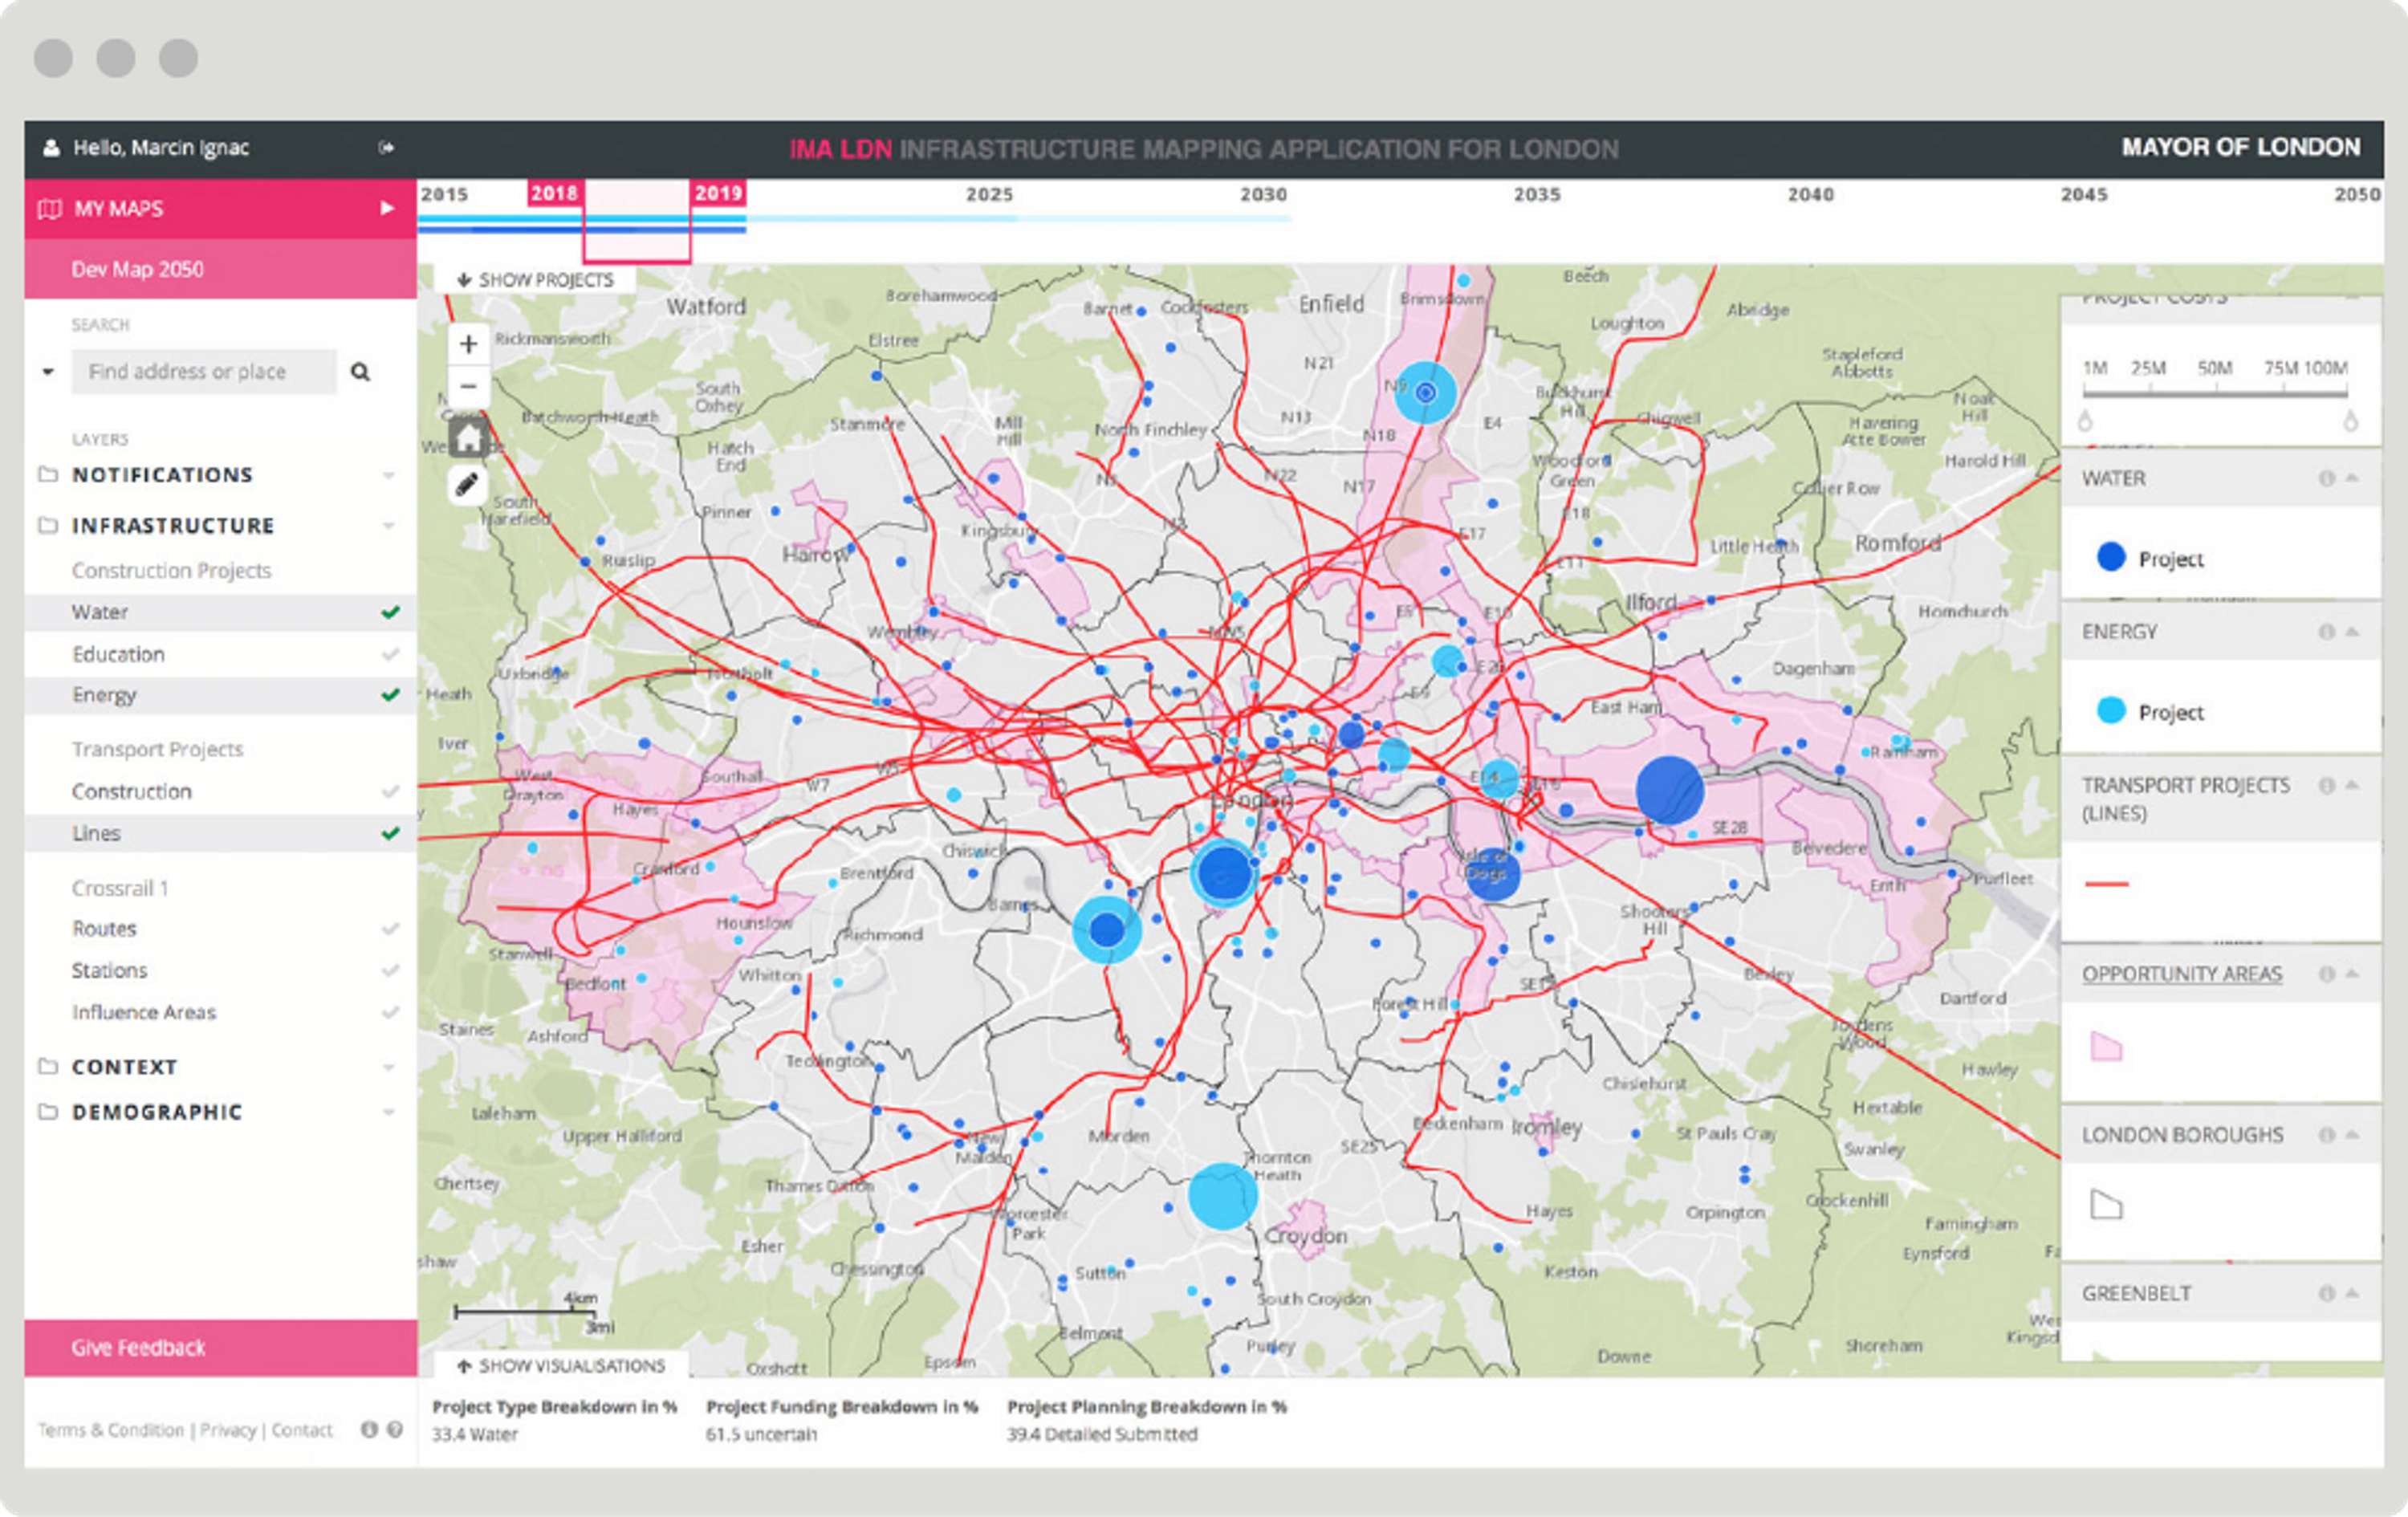Click the right project cost slider handle
Viewport: 2408px width, 1517px height.
click(2350, 421)
